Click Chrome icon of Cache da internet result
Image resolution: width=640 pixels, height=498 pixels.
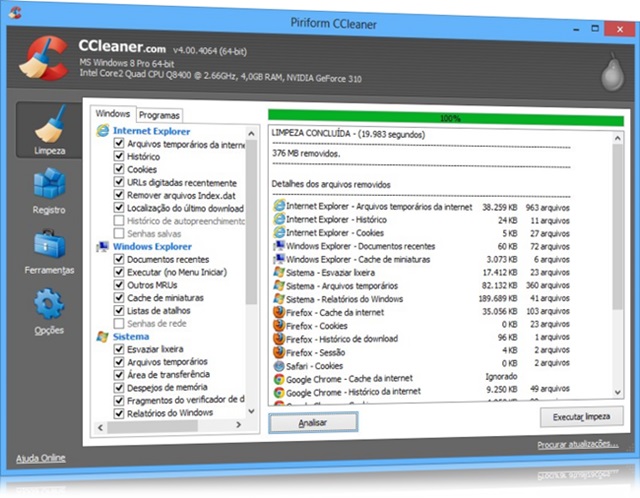click(x=279, y=379)
